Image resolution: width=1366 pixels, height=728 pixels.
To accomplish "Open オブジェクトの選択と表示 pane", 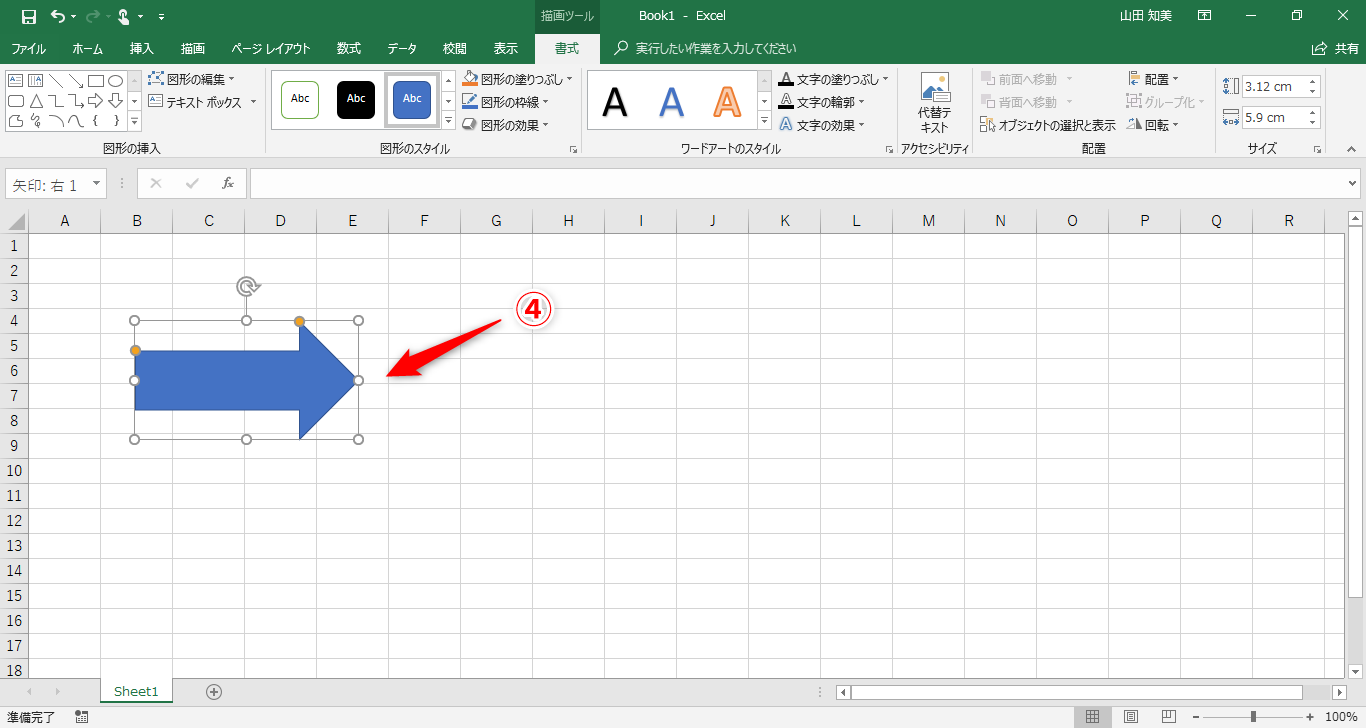I will point(1048,125).
